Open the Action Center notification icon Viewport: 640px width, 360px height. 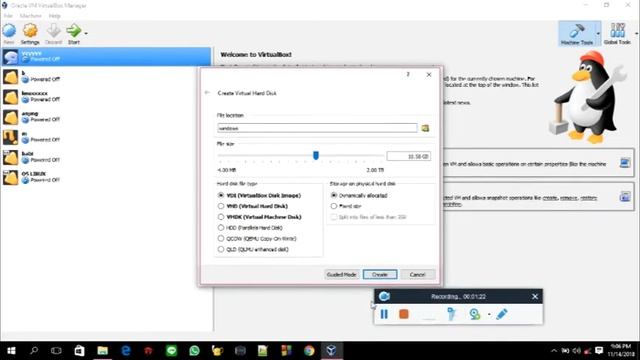point(599,351)
